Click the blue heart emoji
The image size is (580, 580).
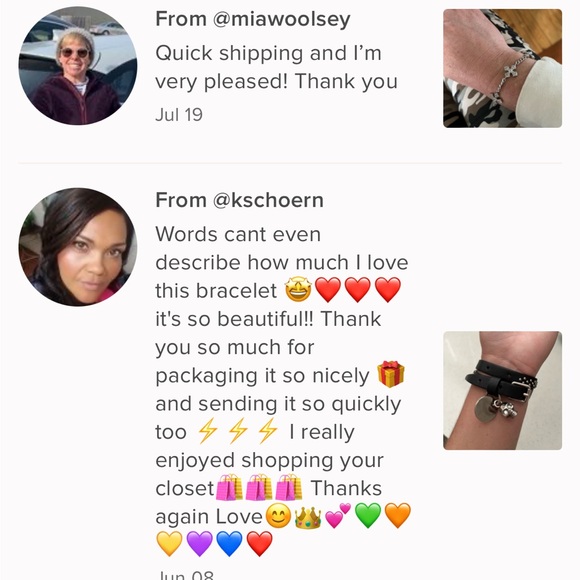point(229,544)
